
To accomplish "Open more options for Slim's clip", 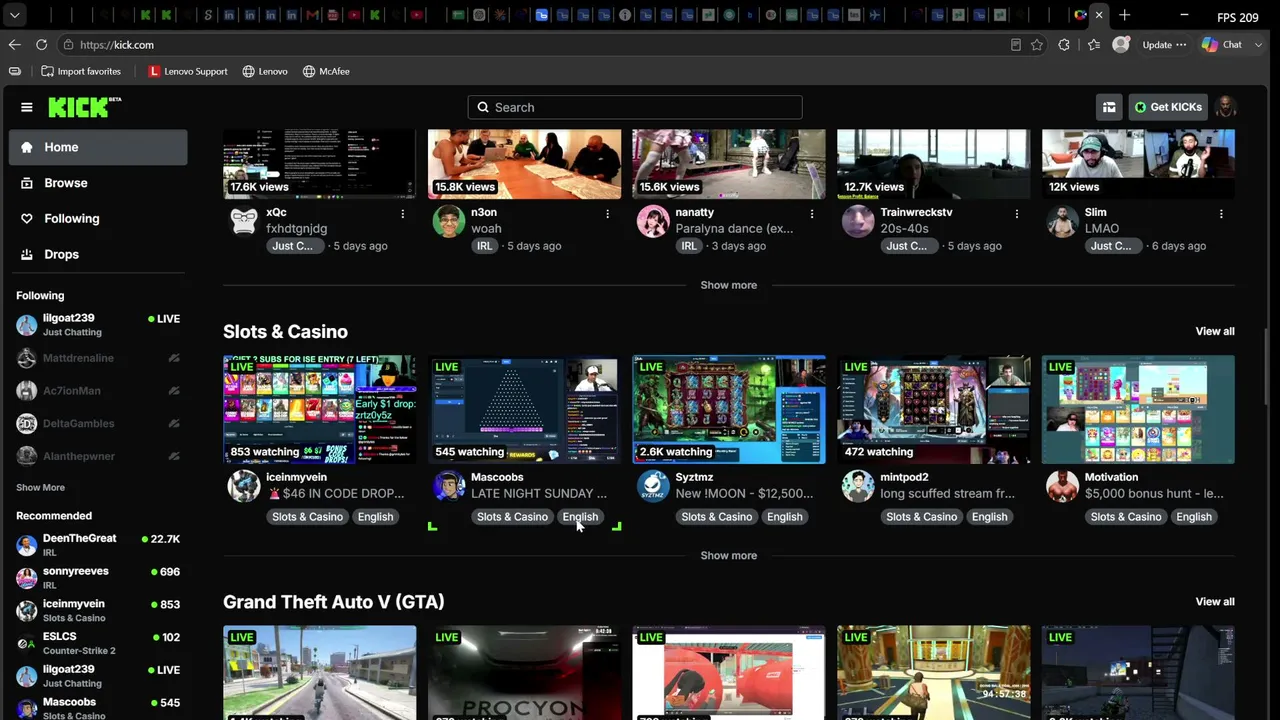I will (x=1221, y=214).
